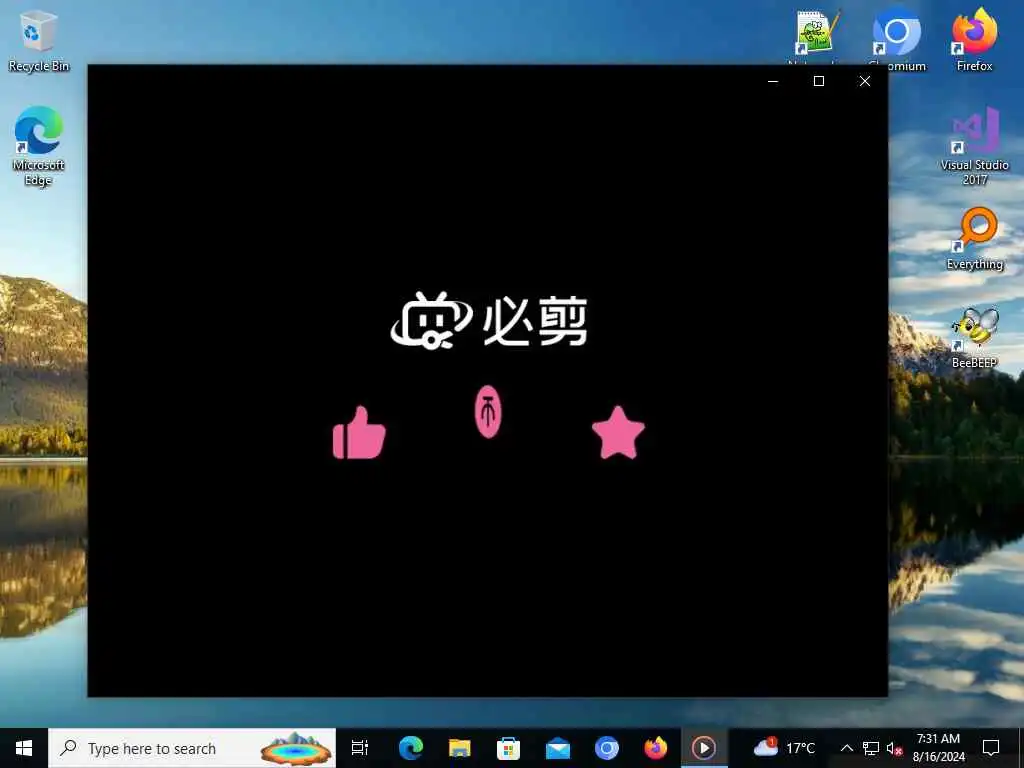The height and width of the screenshot is (768, 1024).
Task: Open Firefox desktop shortcut
Action: click(974, 39)
